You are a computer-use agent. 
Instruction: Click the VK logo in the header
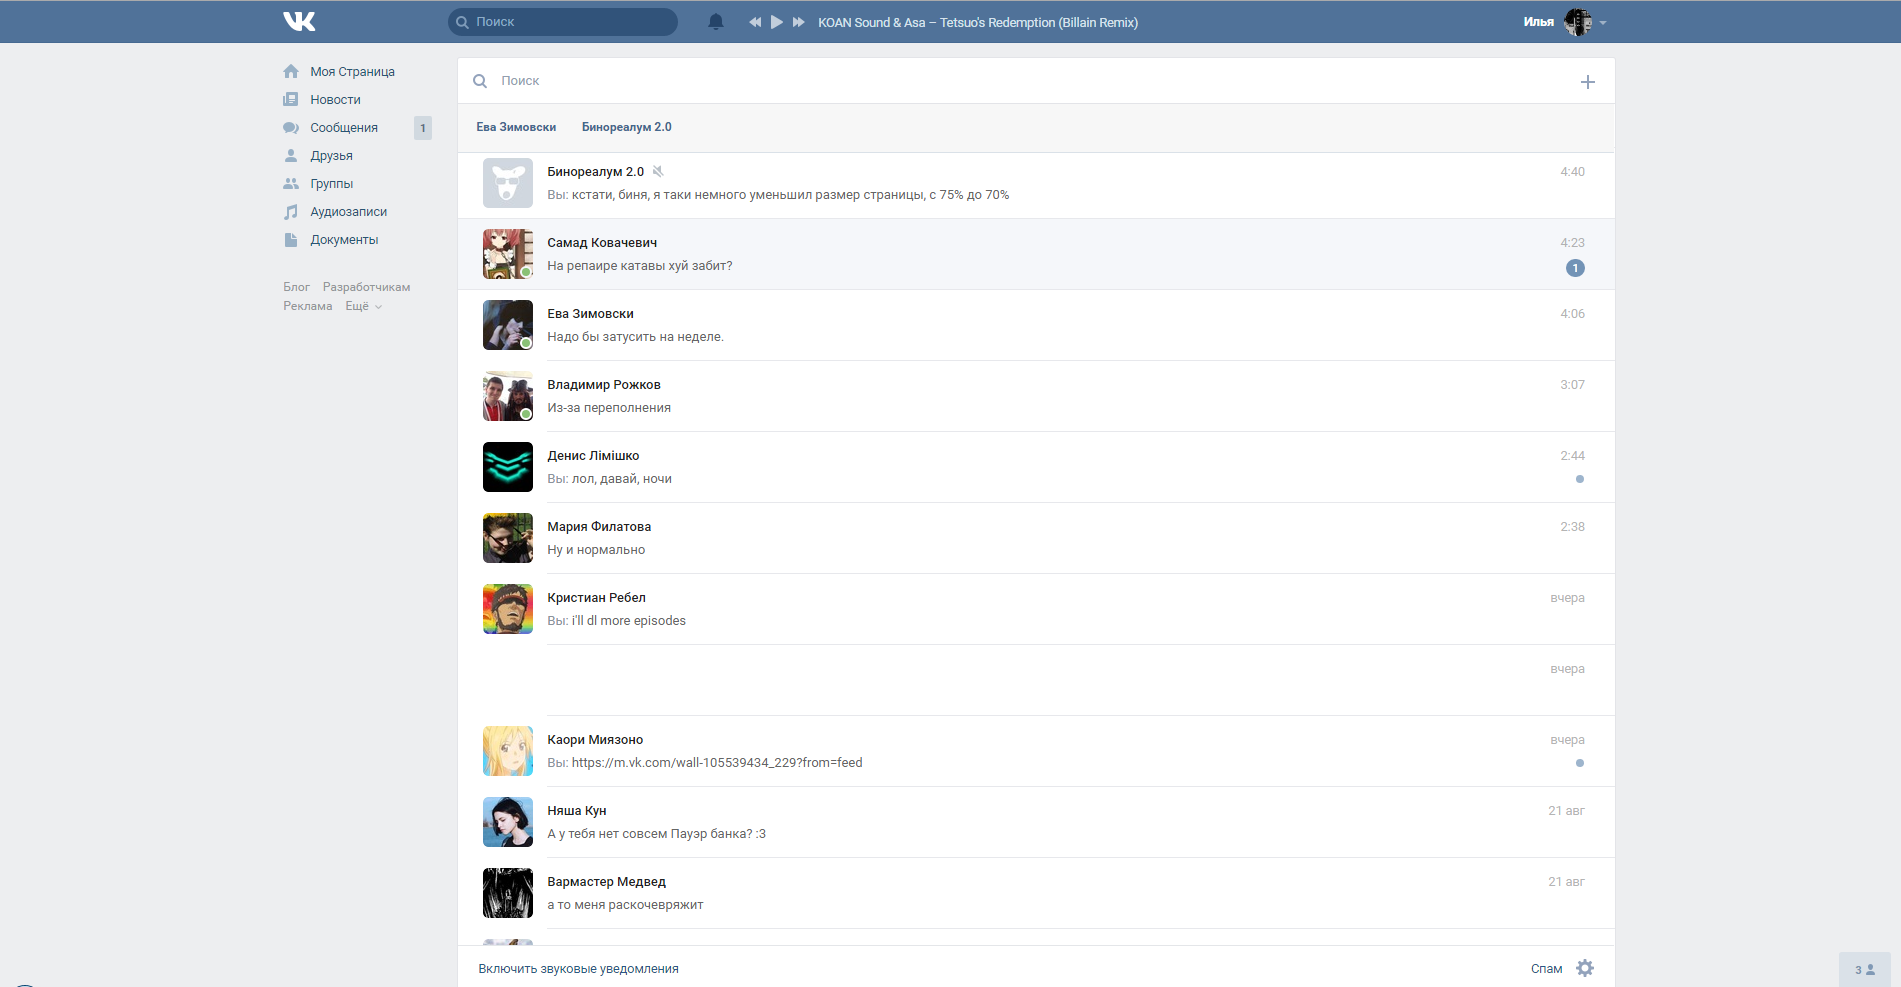point(299,21)
